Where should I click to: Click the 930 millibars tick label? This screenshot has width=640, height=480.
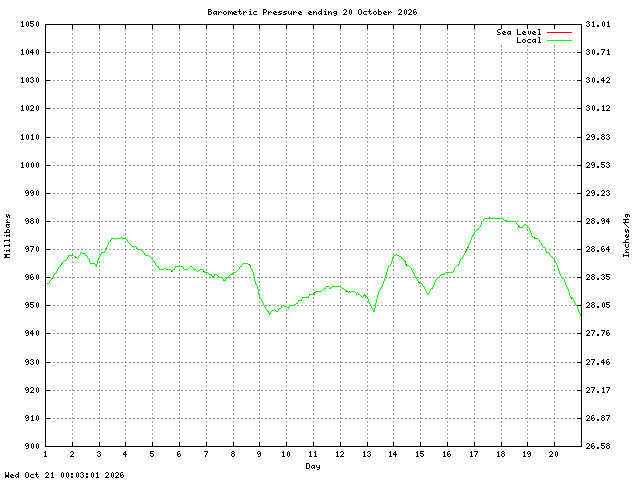[x=32, y=362]
